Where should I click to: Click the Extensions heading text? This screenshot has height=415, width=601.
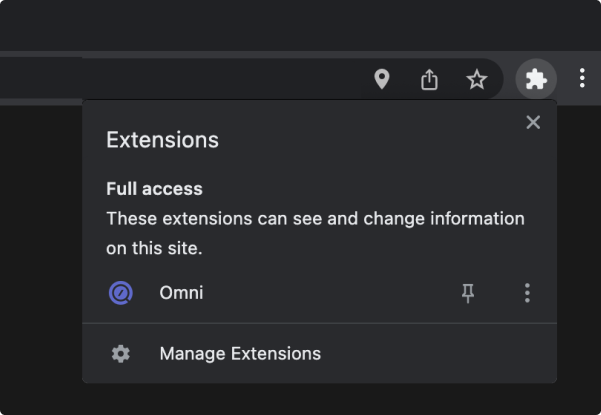(163, 140)
